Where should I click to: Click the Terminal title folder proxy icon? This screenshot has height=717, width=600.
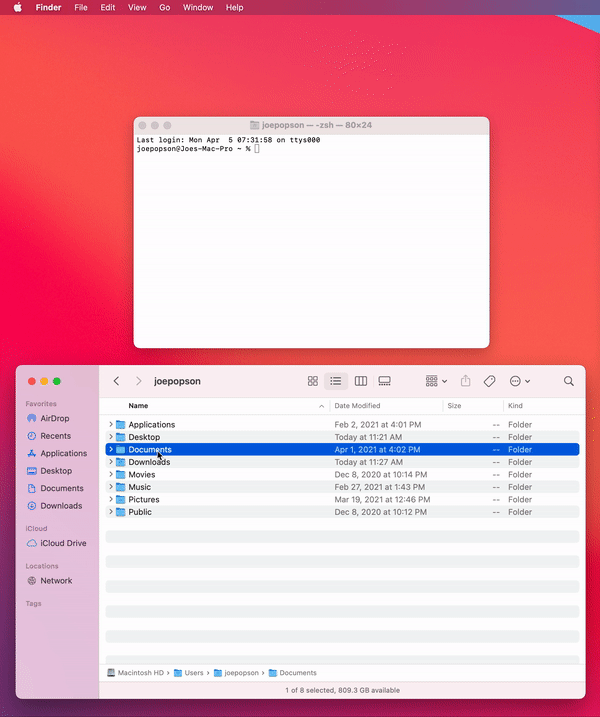click(x=254, y=125)
